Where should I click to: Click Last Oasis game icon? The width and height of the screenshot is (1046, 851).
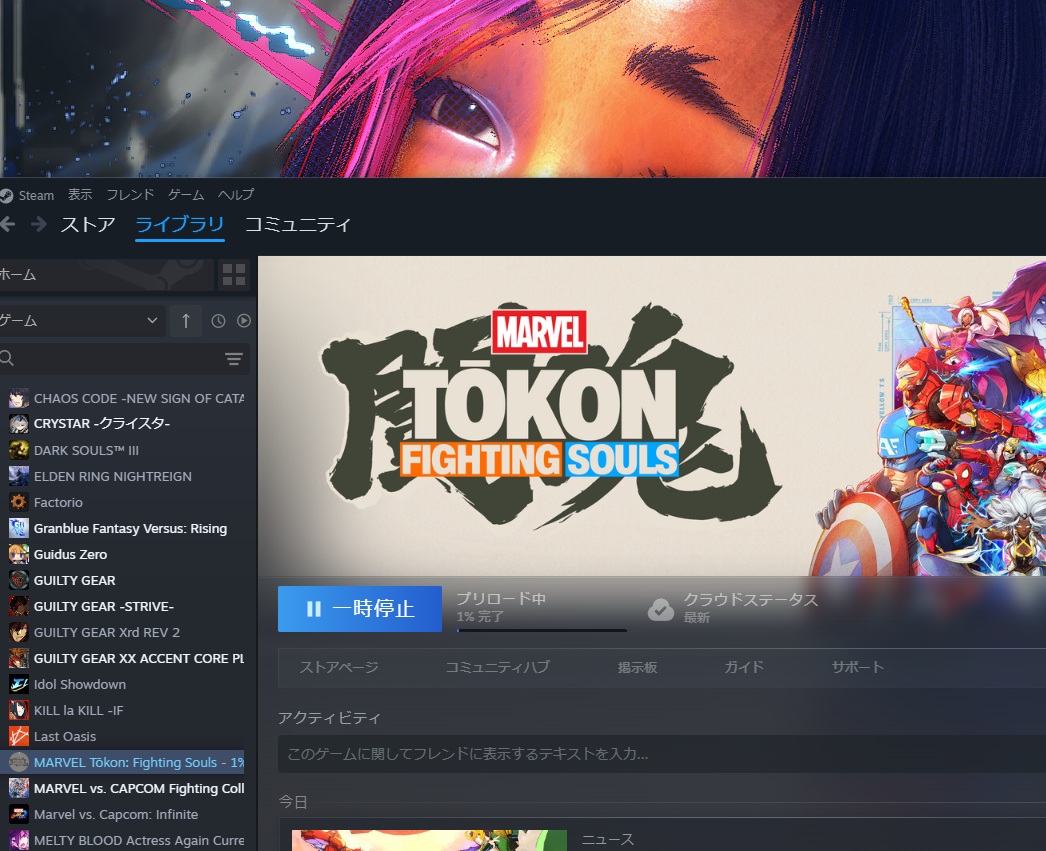click(19, 736)
